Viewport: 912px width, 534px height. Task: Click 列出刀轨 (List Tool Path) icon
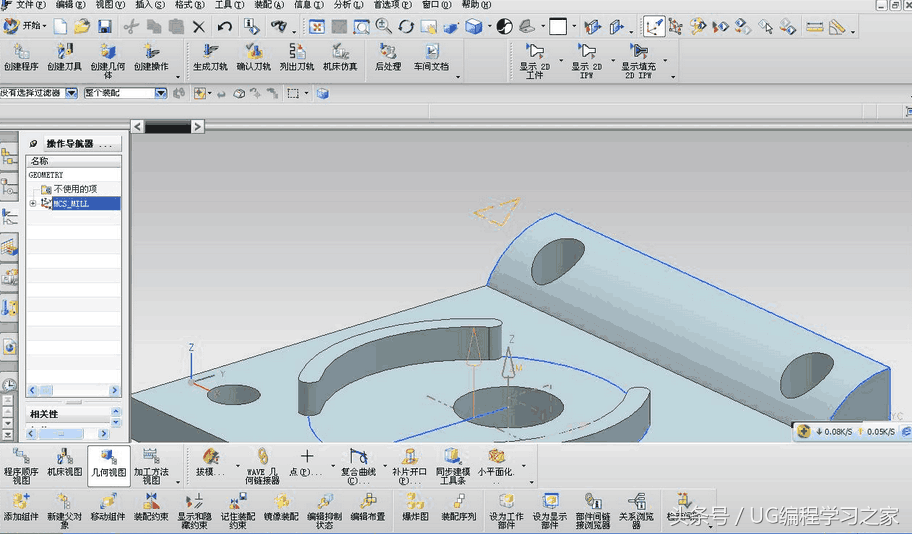click(297, 57)
